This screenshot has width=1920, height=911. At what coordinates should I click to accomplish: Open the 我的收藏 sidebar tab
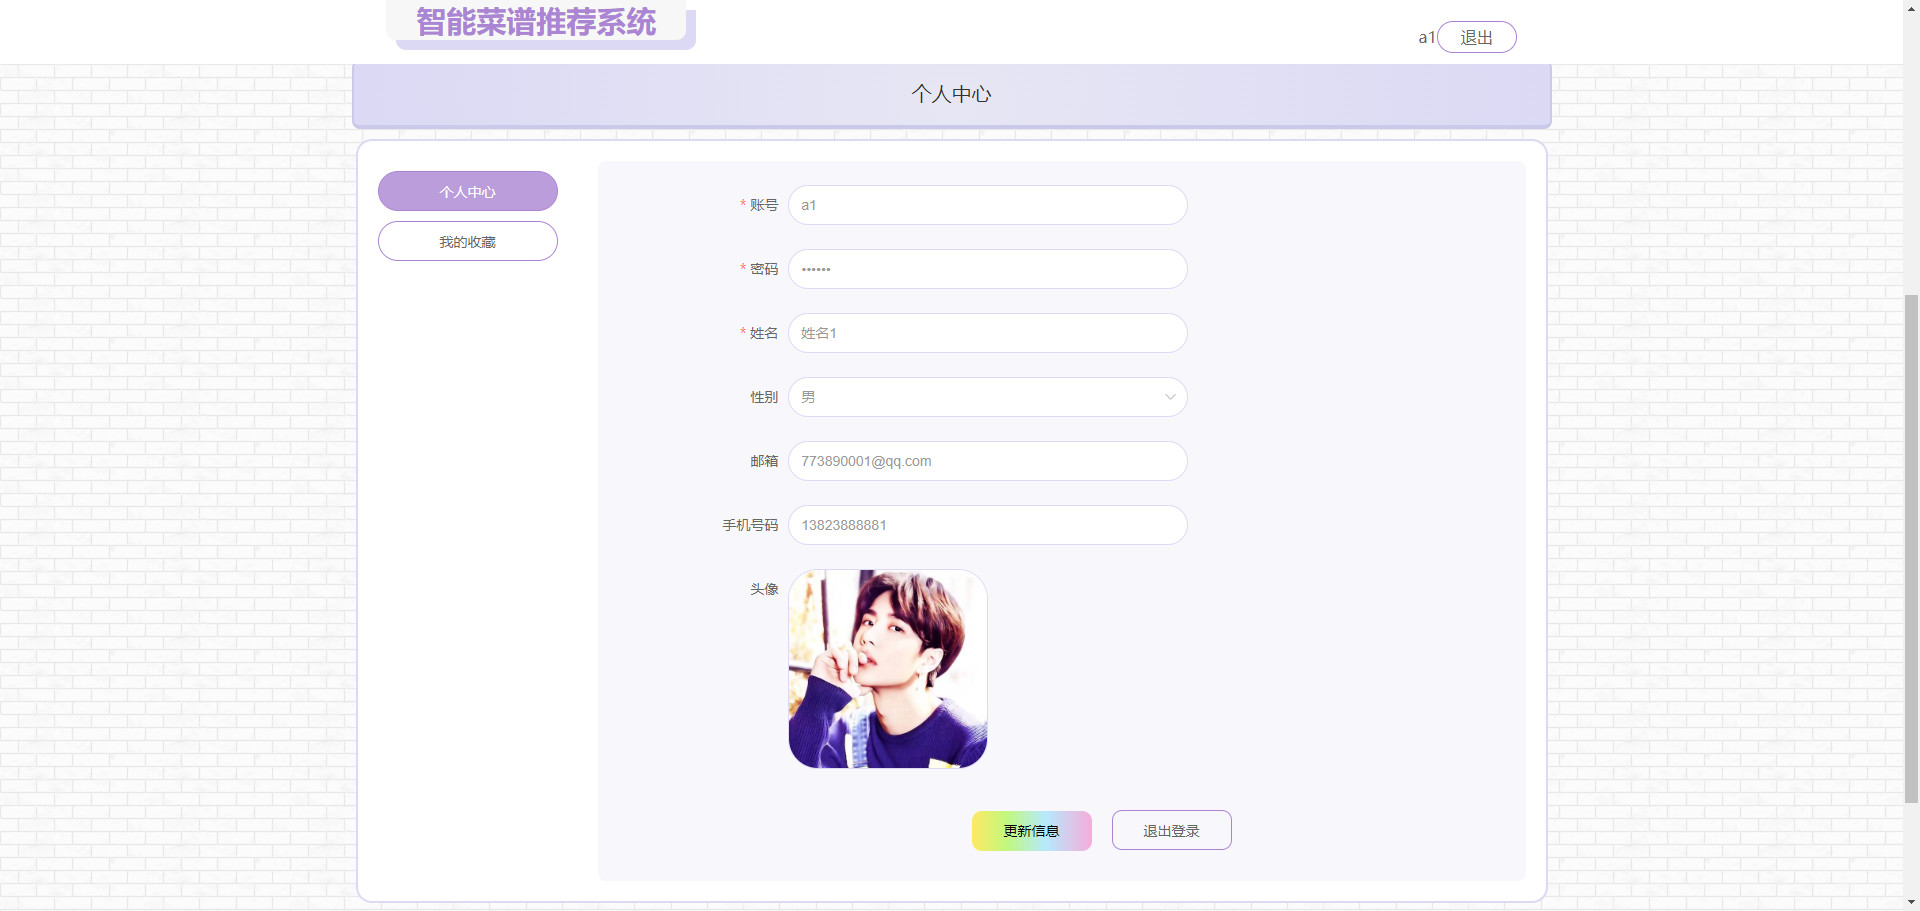[x=468, y=241]
